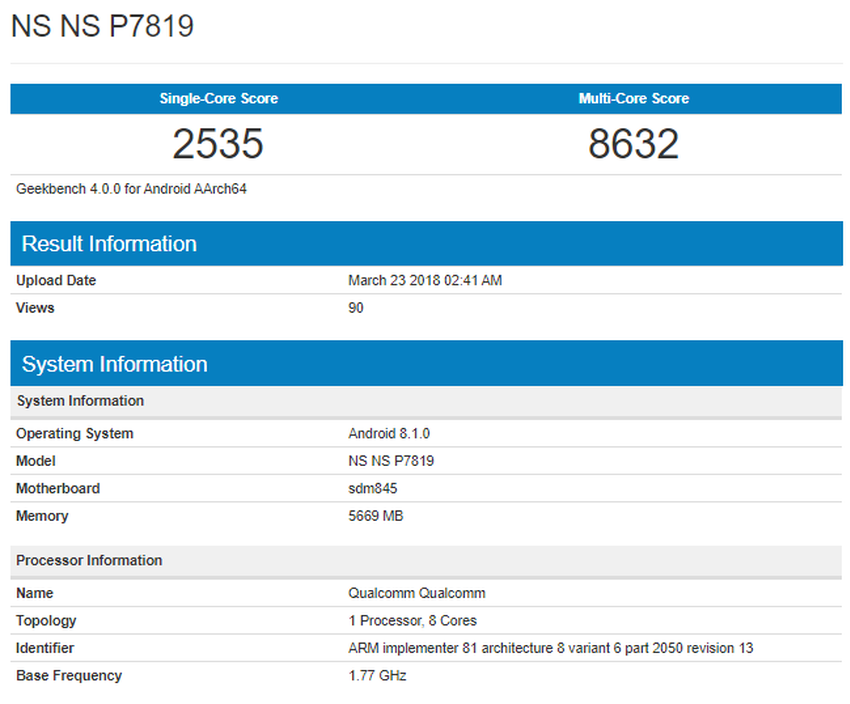Image resolution: width=850 pixels, height=704 pixels.
Task: Click the System Information section header
Action: point(113,363)
